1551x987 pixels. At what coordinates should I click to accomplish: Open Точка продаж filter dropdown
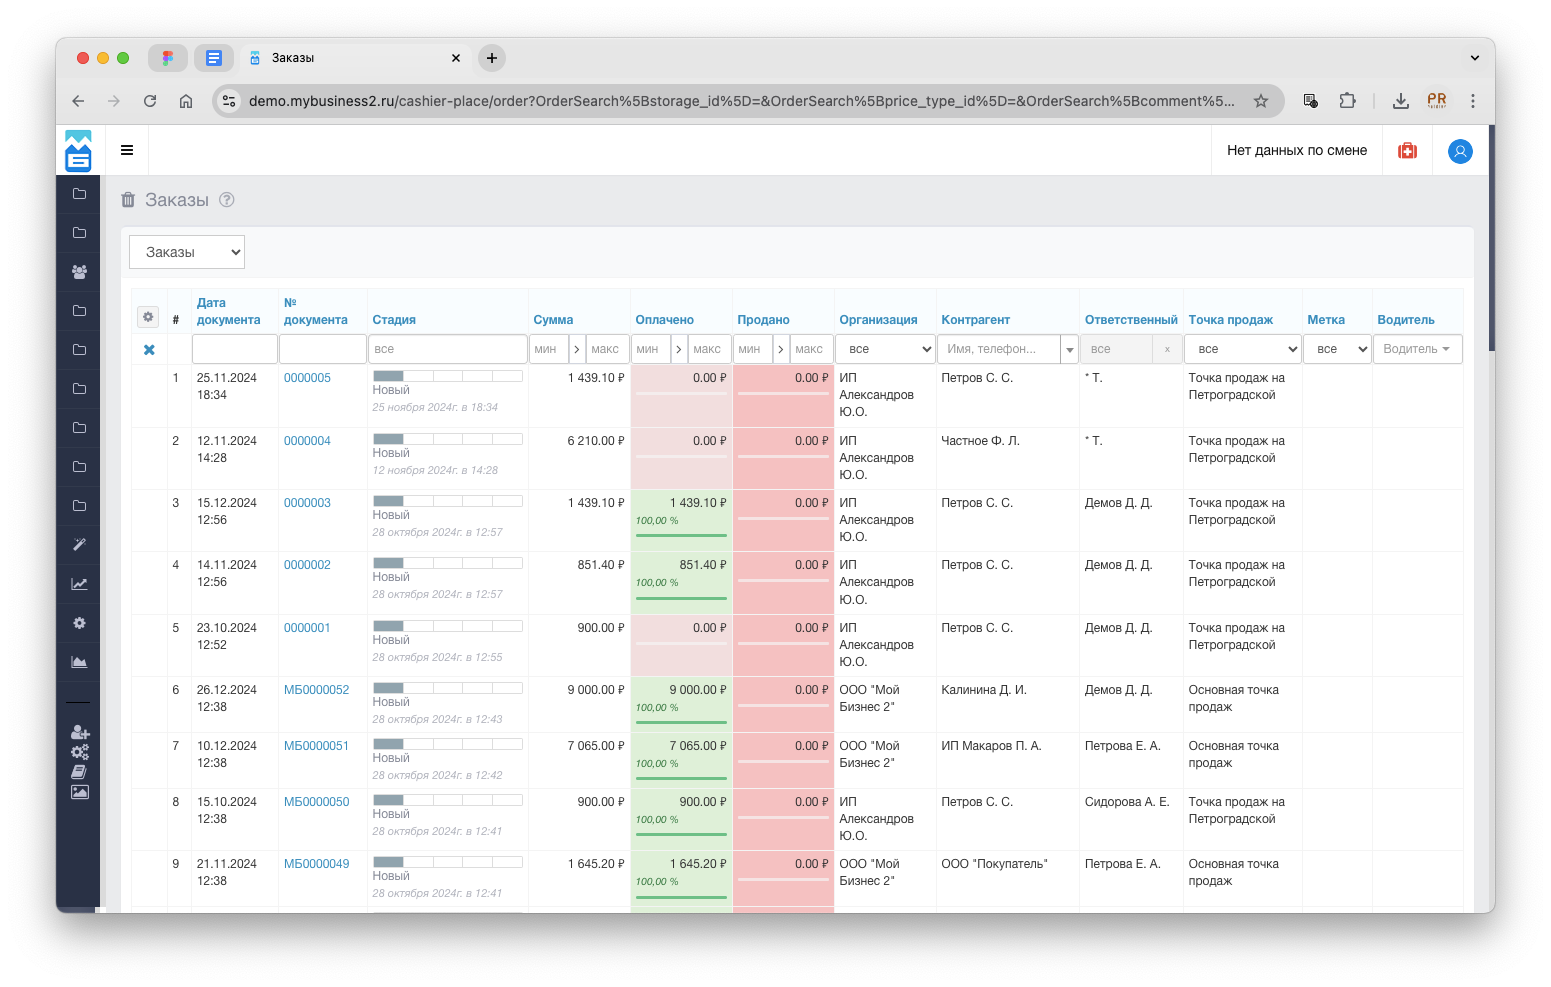tap(1242, 349)
